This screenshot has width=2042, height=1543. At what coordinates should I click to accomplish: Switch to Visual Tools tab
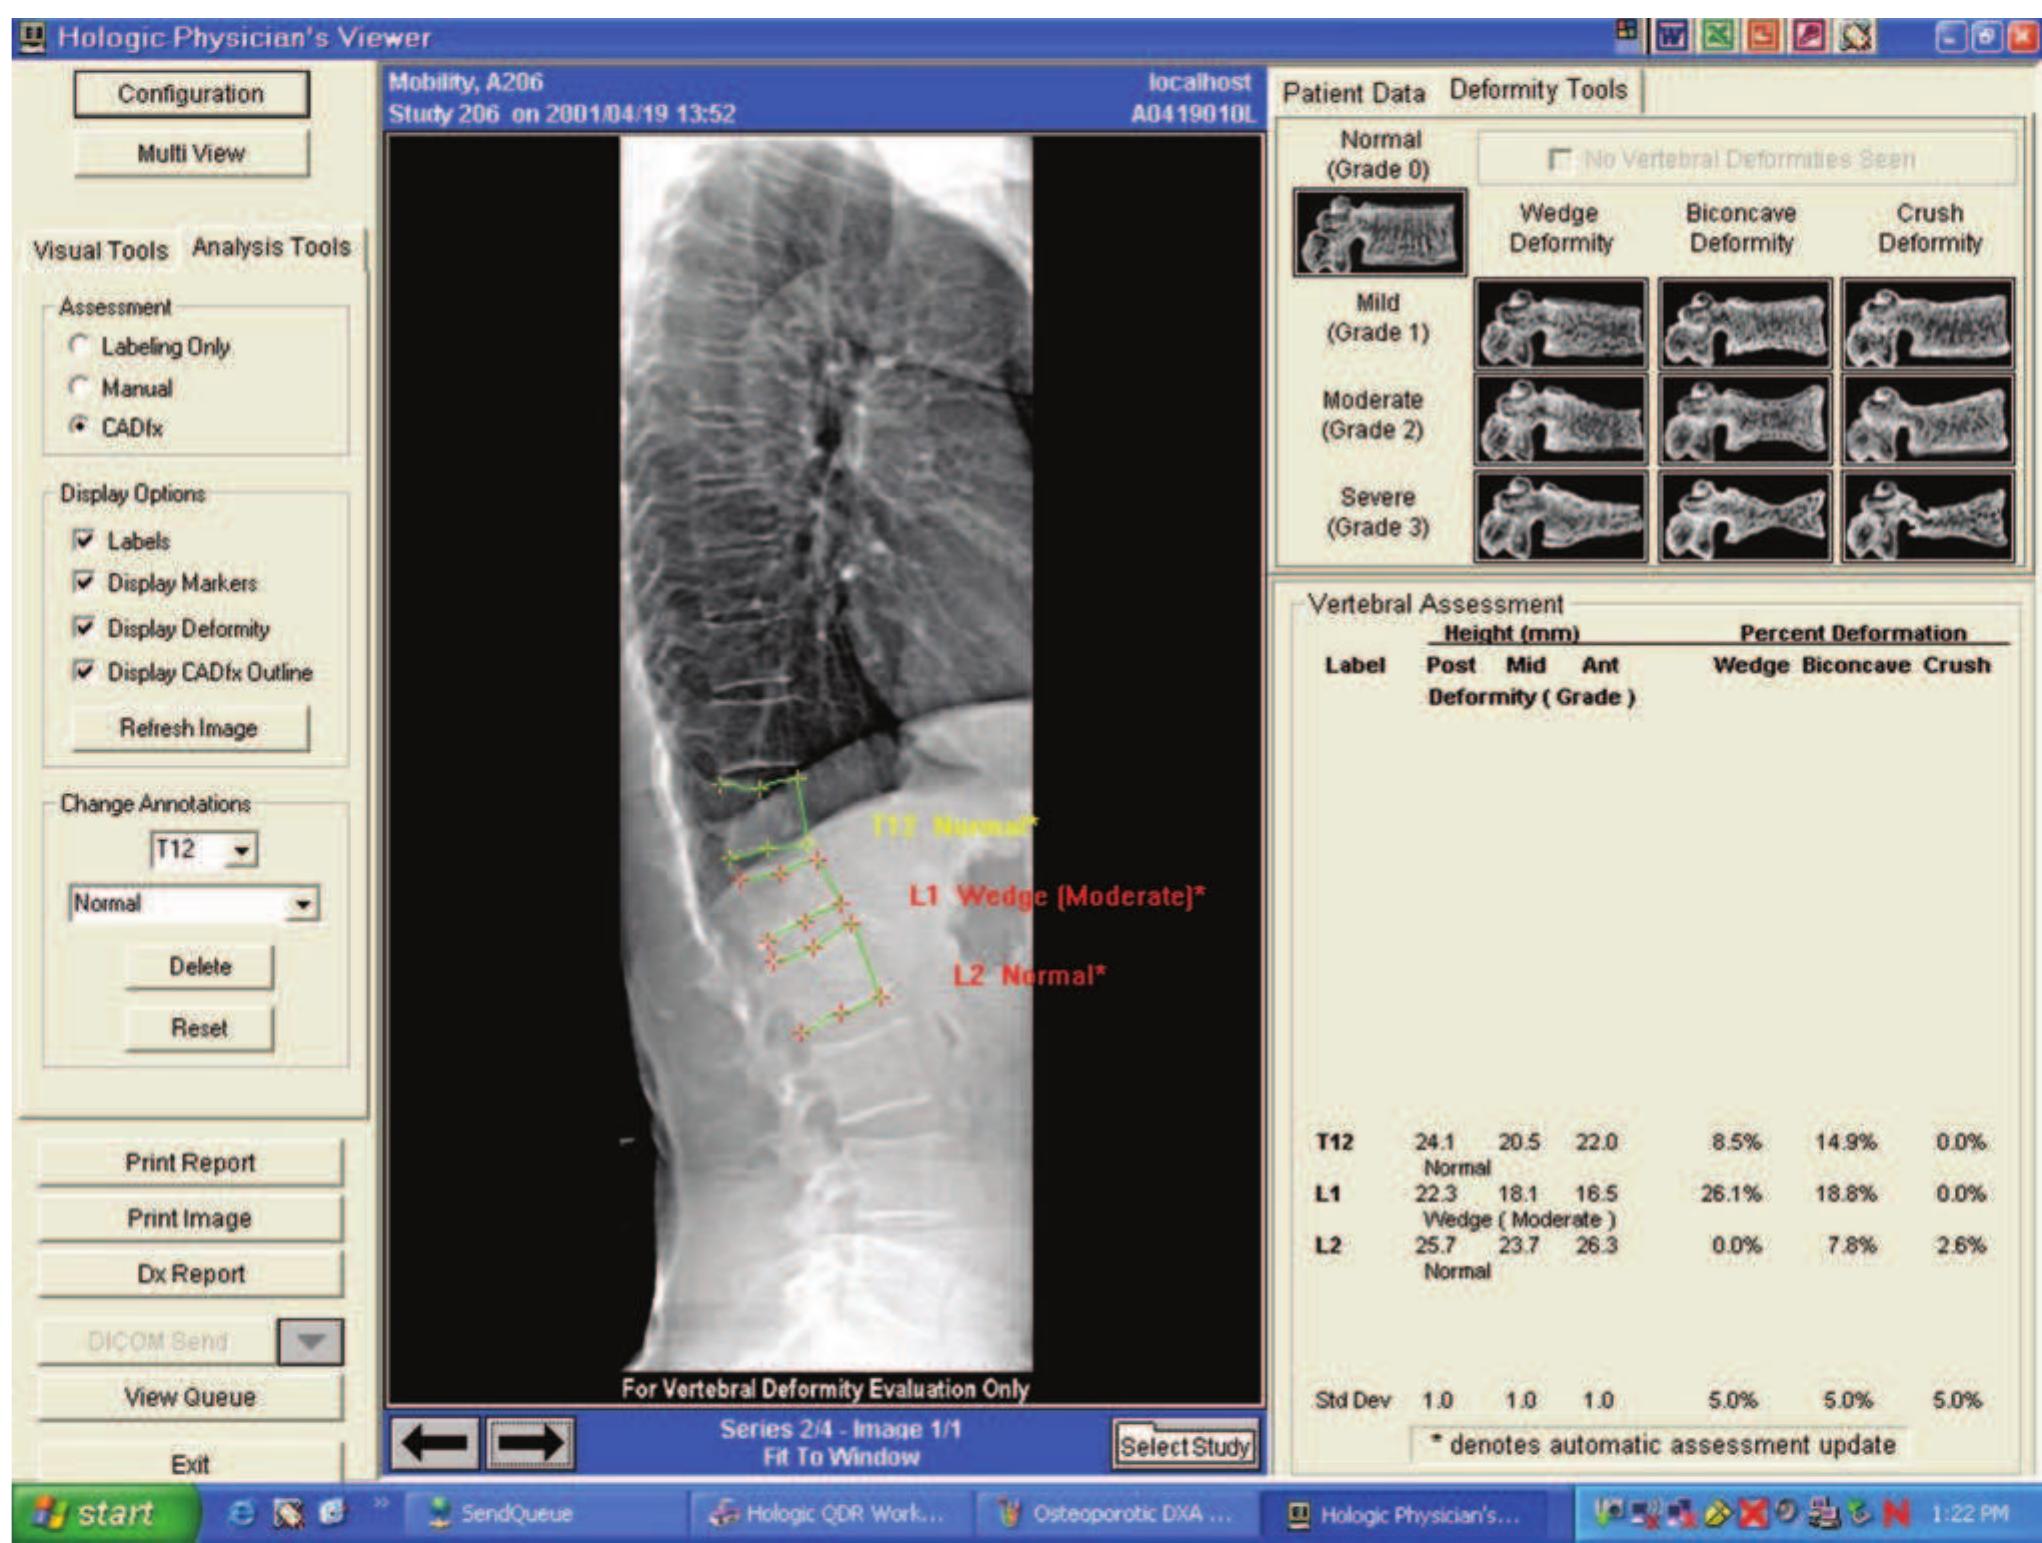point(100,250)
